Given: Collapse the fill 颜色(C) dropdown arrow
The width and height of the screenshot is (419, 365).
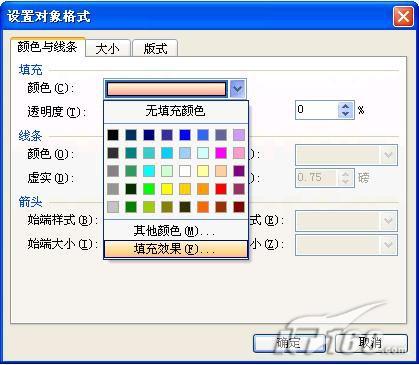Looking at the screenshot, I should click(x=237, y=89).
